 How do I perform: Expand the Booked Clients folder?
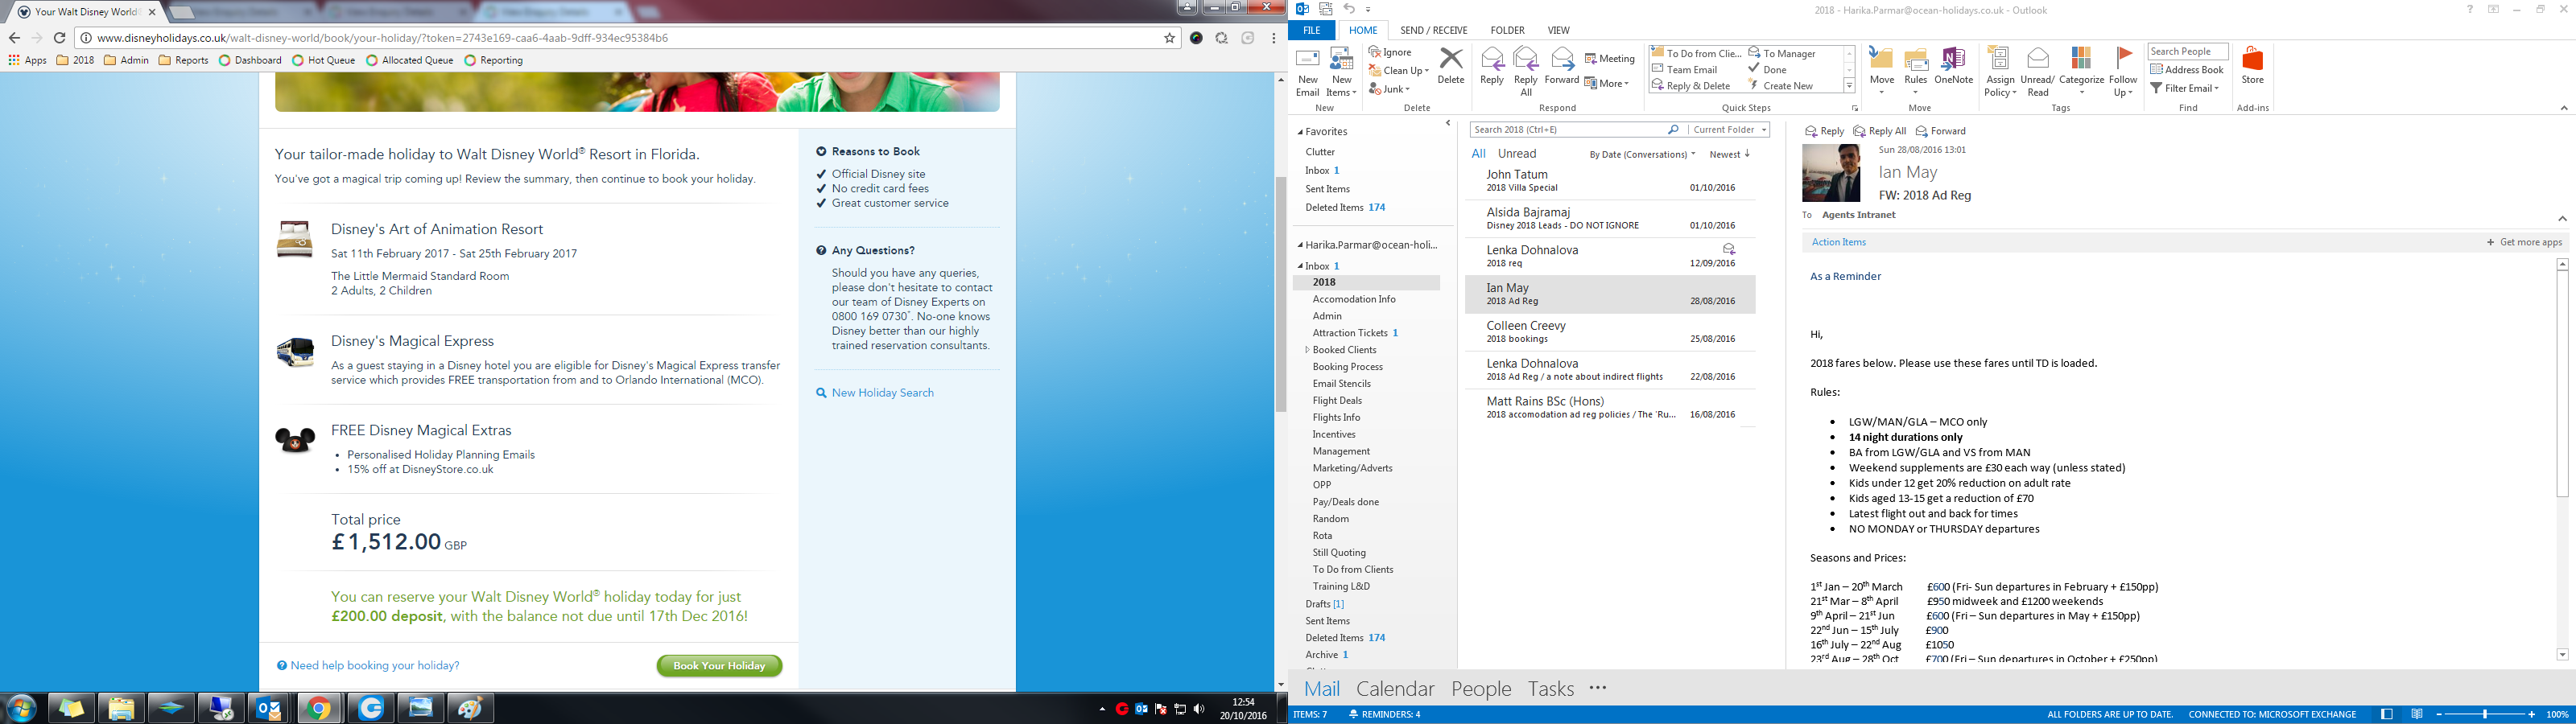coord(1307,350)
